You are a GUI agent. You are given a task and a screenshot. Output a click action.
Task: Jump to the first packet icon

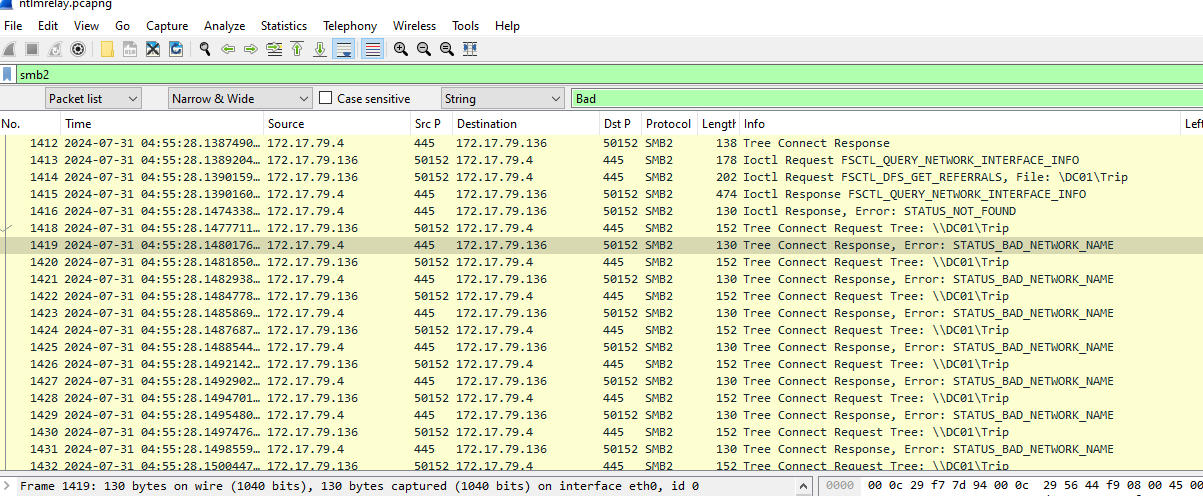pos(297,49)
